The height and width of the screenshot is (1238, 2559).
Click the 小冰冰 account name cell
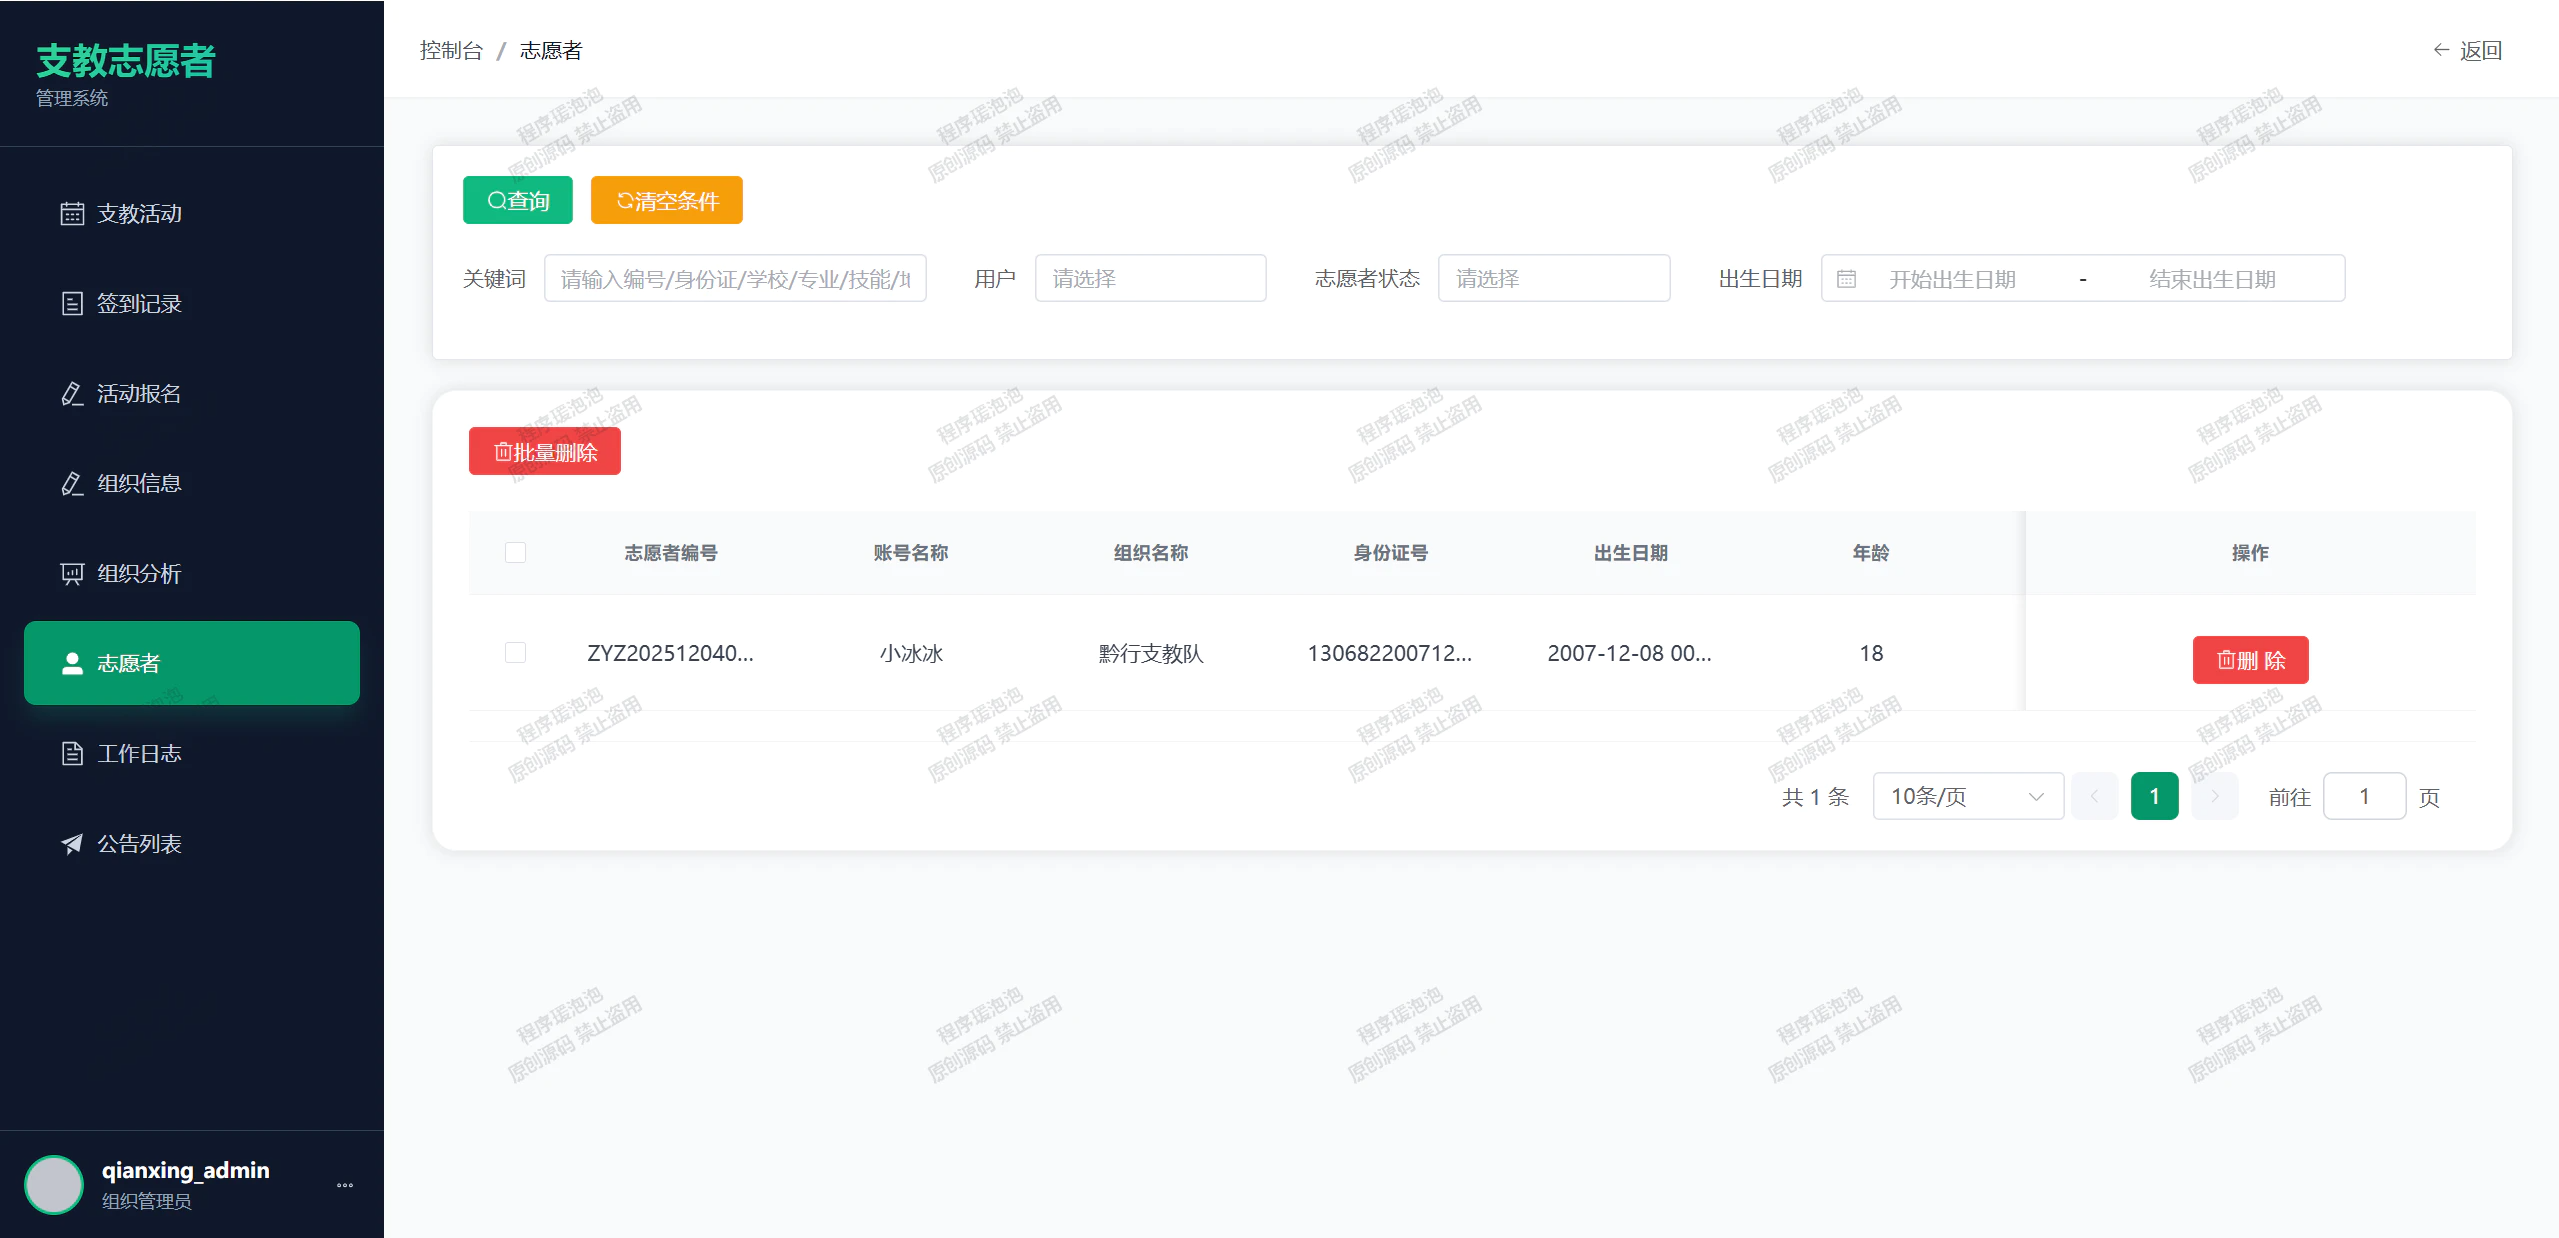[x=911, y=653]
